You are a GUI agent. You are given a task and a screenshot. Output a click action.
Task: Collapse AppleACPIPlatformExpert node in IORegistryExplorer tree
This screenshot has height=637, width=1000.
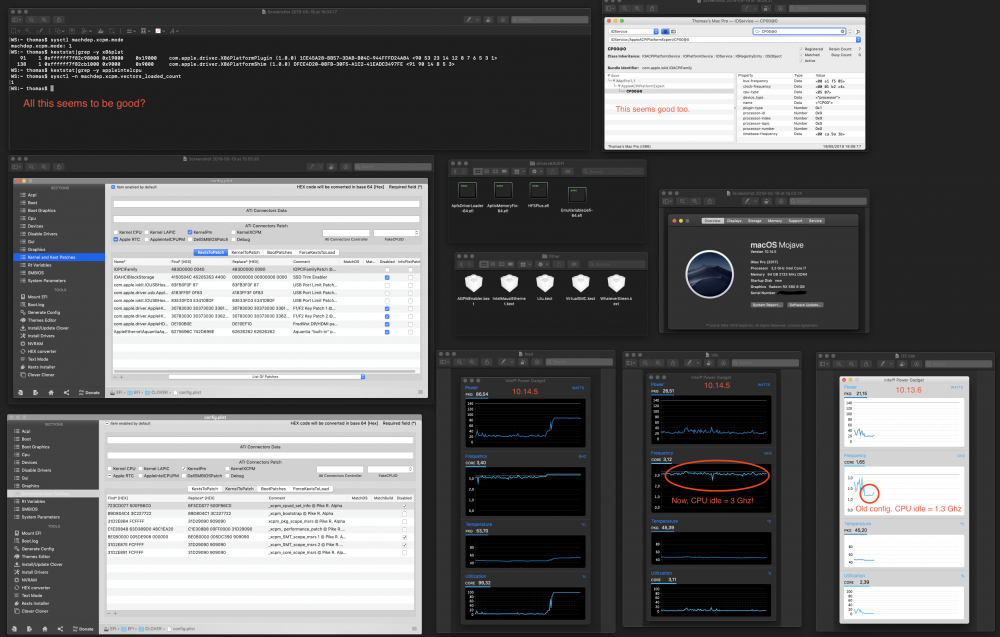[x=619, y=86]
